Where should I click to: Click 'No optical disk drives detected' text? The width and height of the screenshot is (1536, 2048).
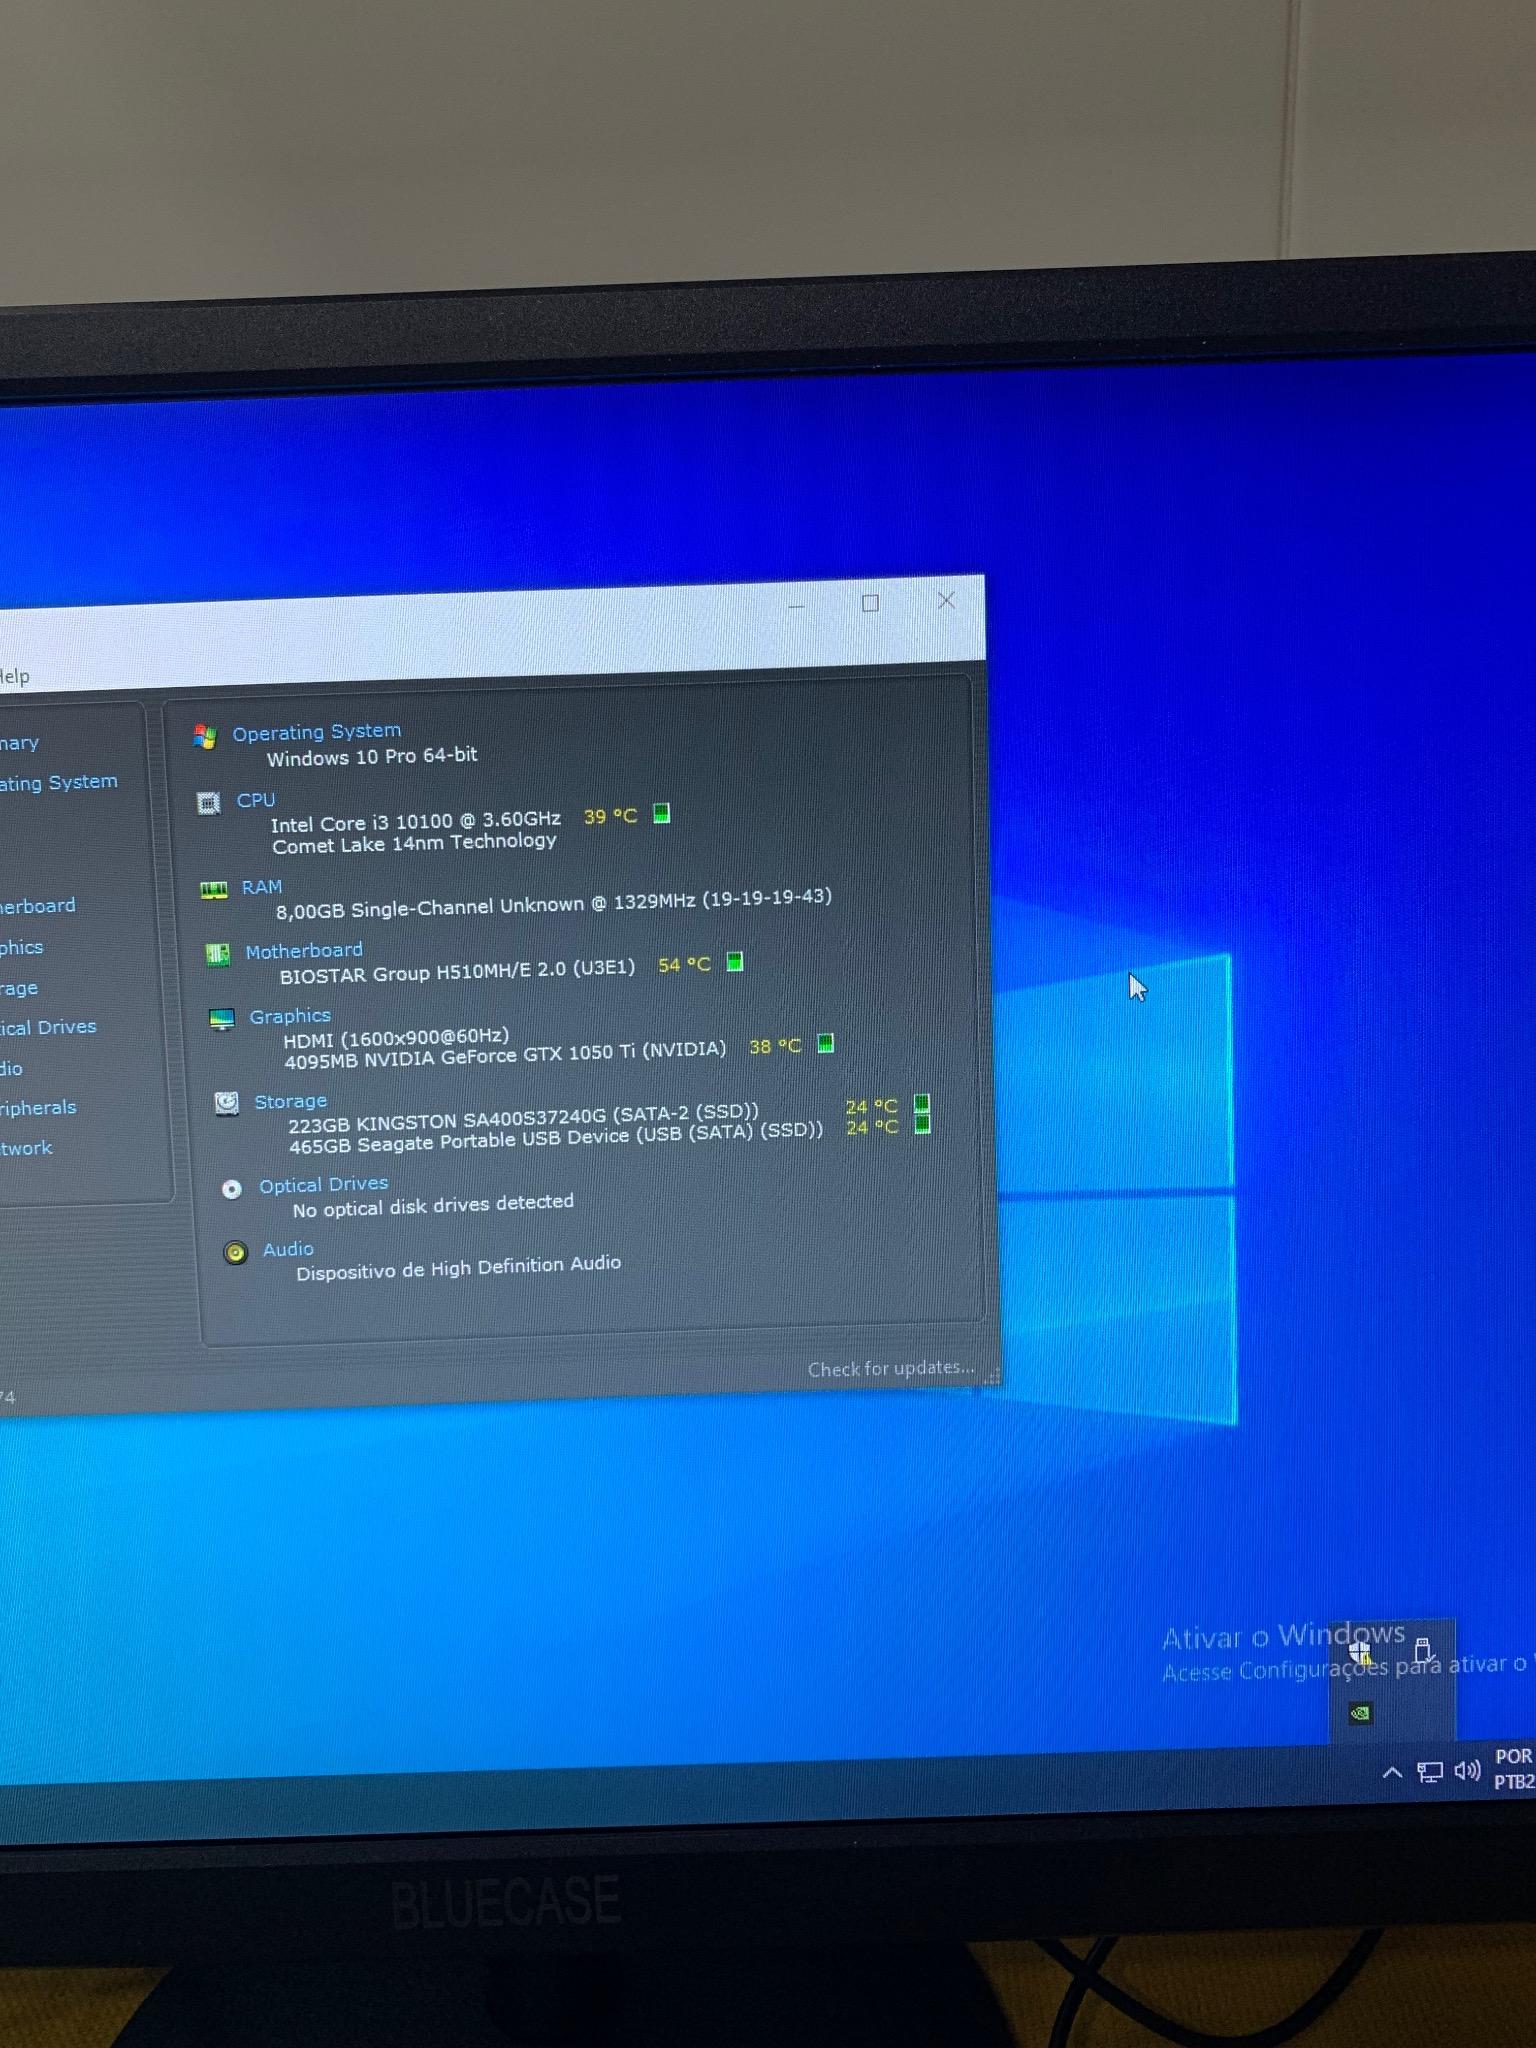(x=433, y=1205)
